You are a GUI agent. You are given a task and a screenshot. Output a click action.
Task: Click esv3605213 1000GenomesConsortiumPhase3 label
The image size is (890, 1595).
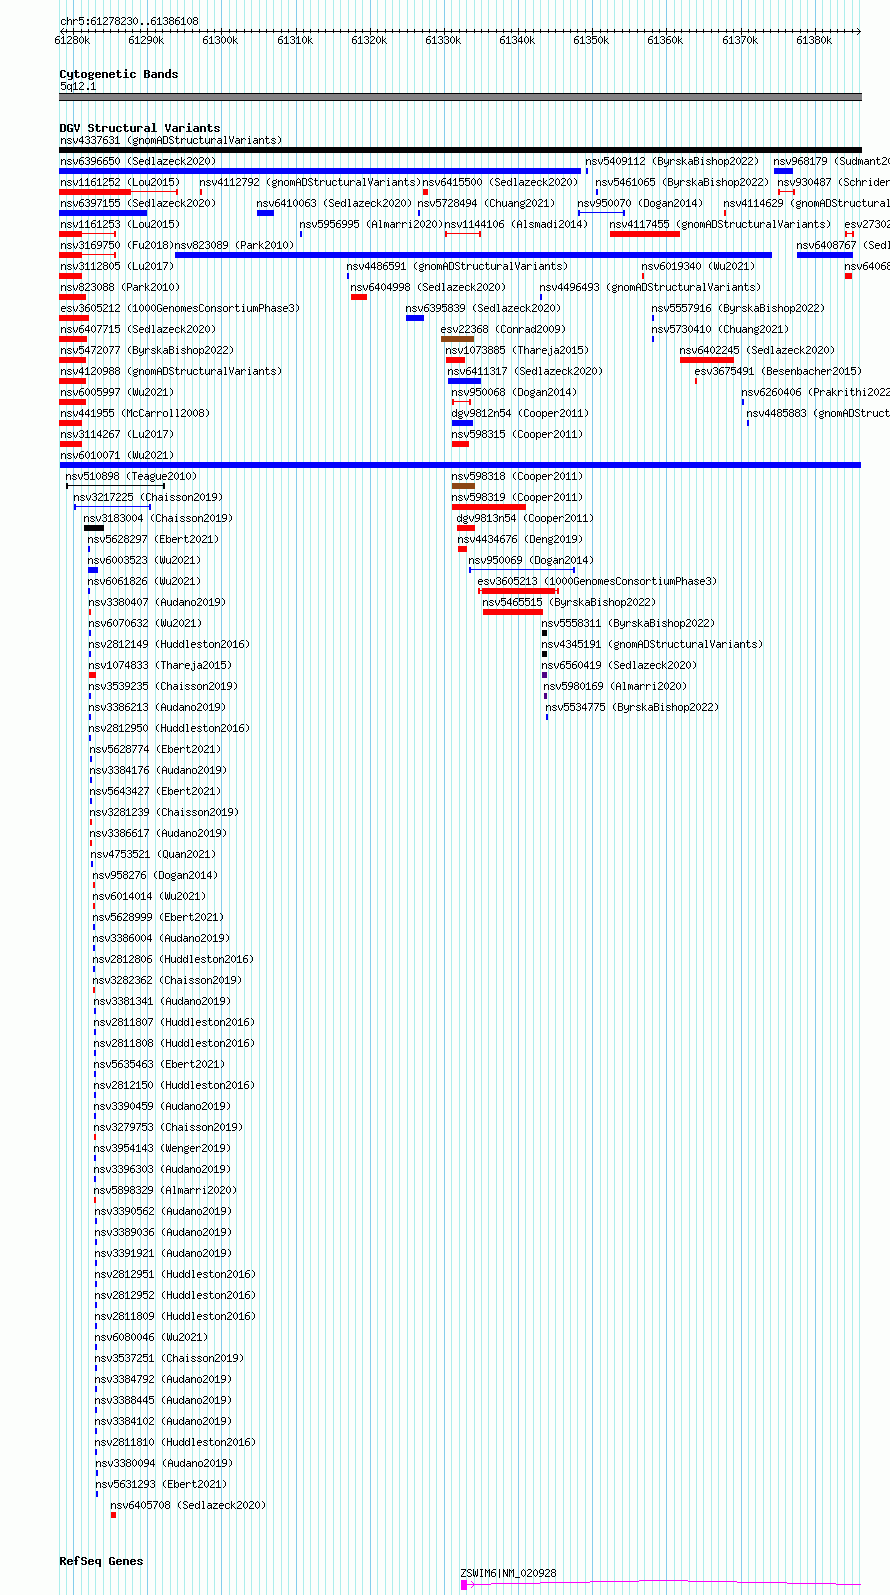597,581
